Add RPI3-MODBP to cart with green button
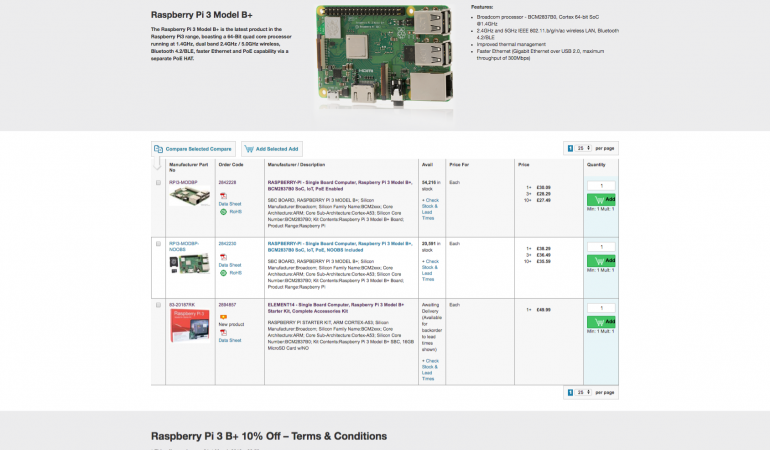Image resolution: width=770 pixels, height=450 pixels. coord(601,199)
